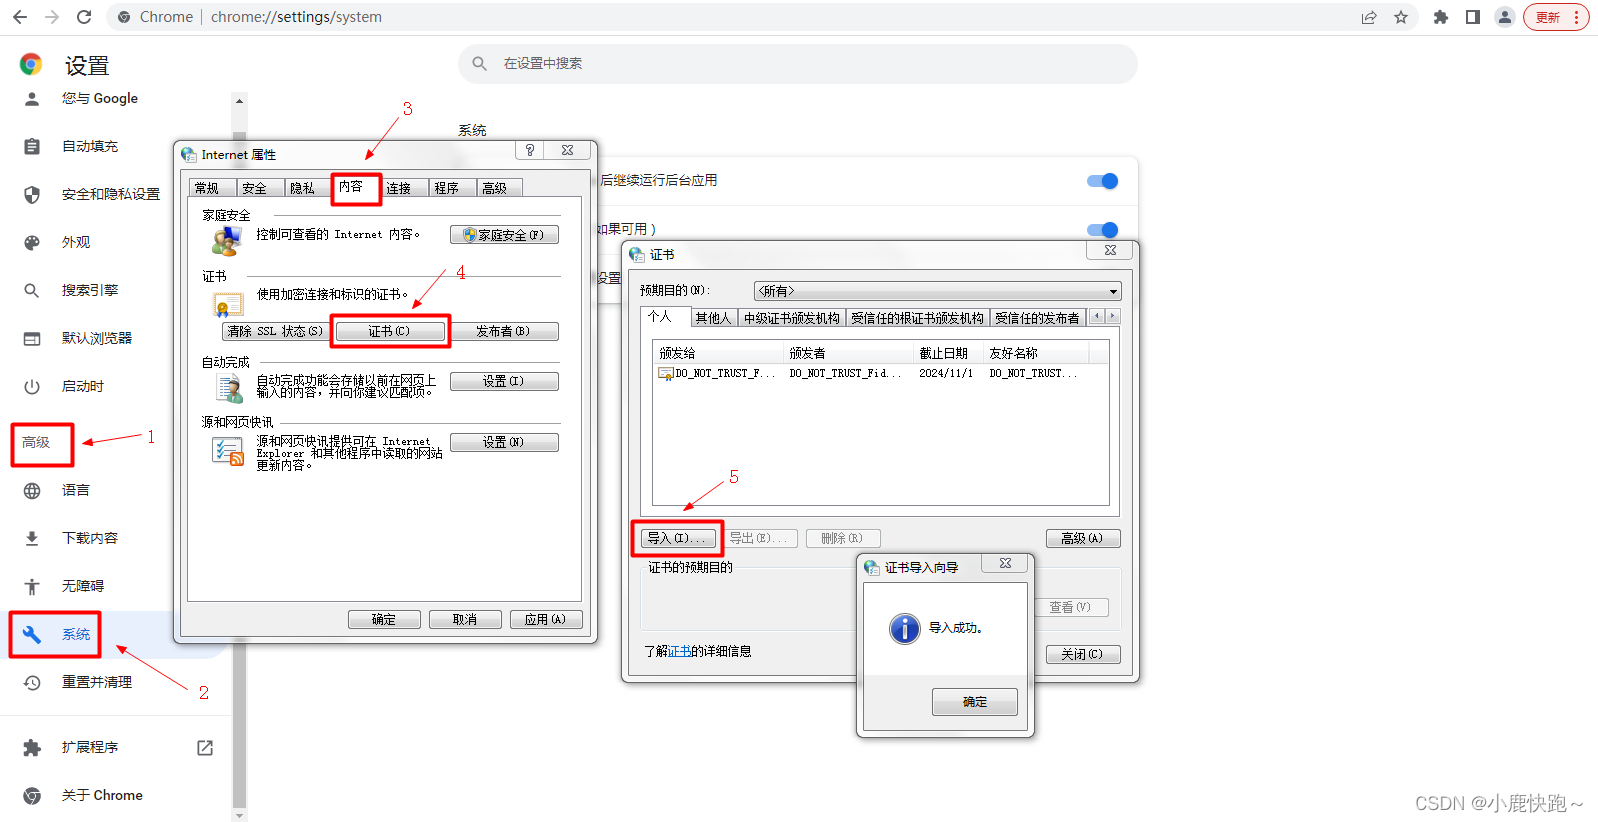Image resolution: width=1598 pixels, height=822 pixels.
Task: Click 确定 in Internet 属性 dialog
Action: [384, 619]
